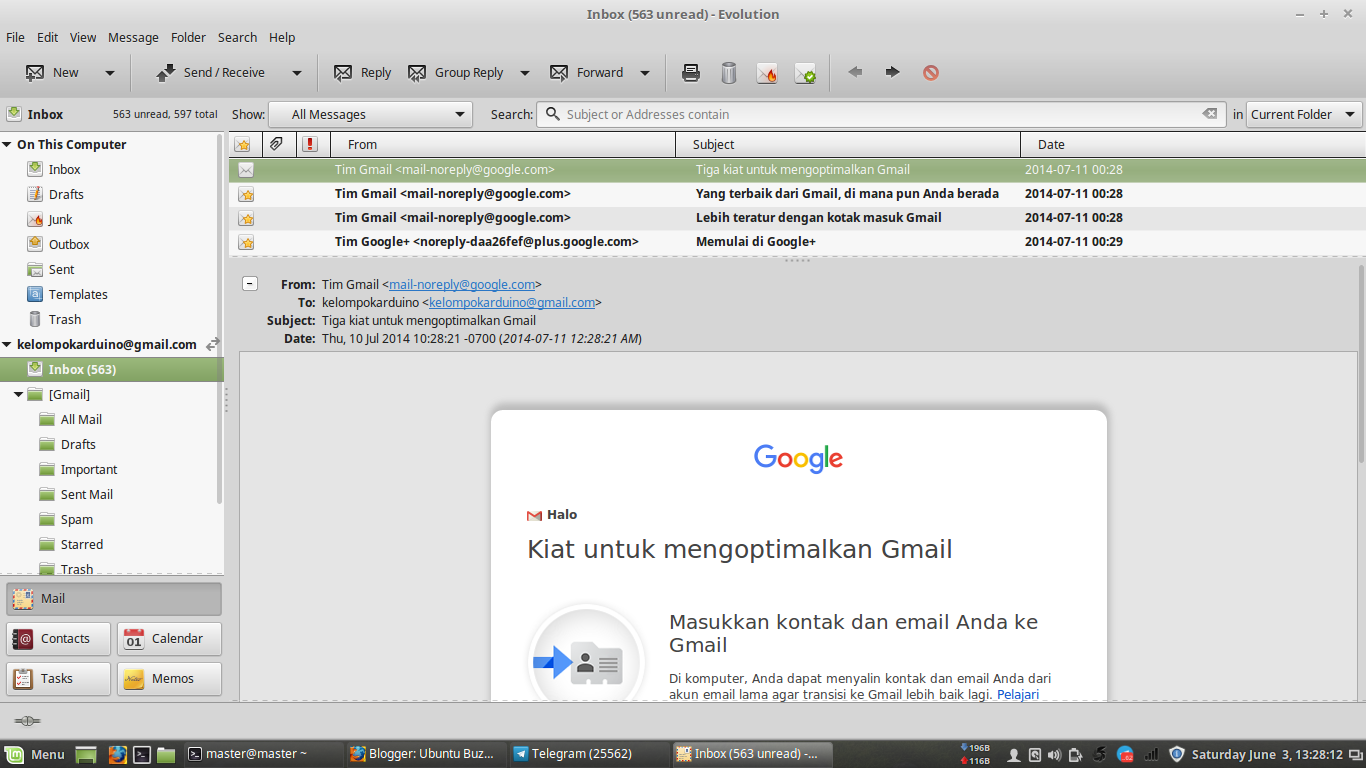Open the Current Folder search scope dropdown
This screenshot has width=1366, height=768.
pos(1304,114)
